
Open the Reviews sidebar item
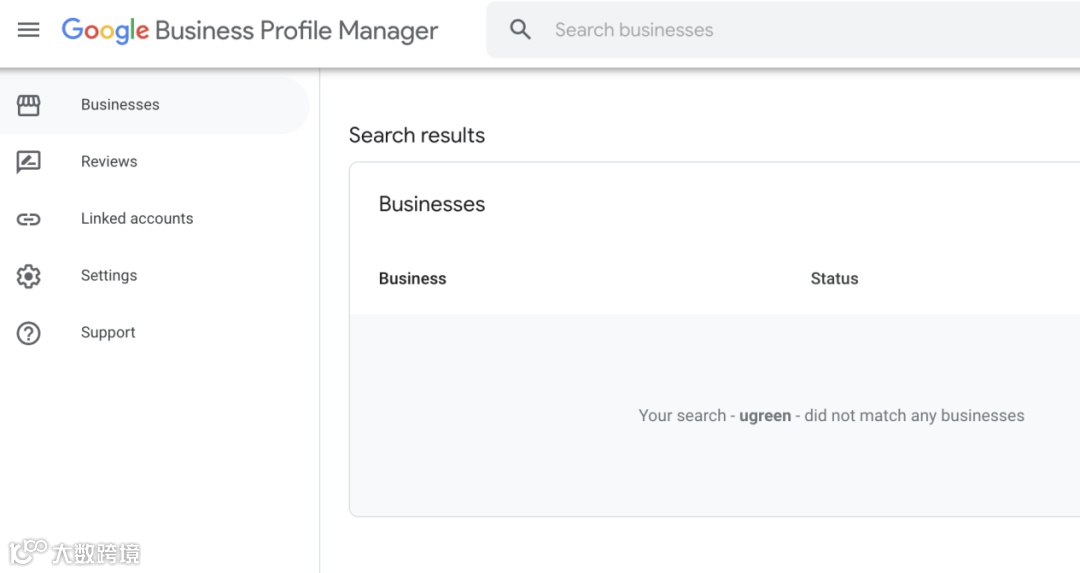[x=109, y=162]
